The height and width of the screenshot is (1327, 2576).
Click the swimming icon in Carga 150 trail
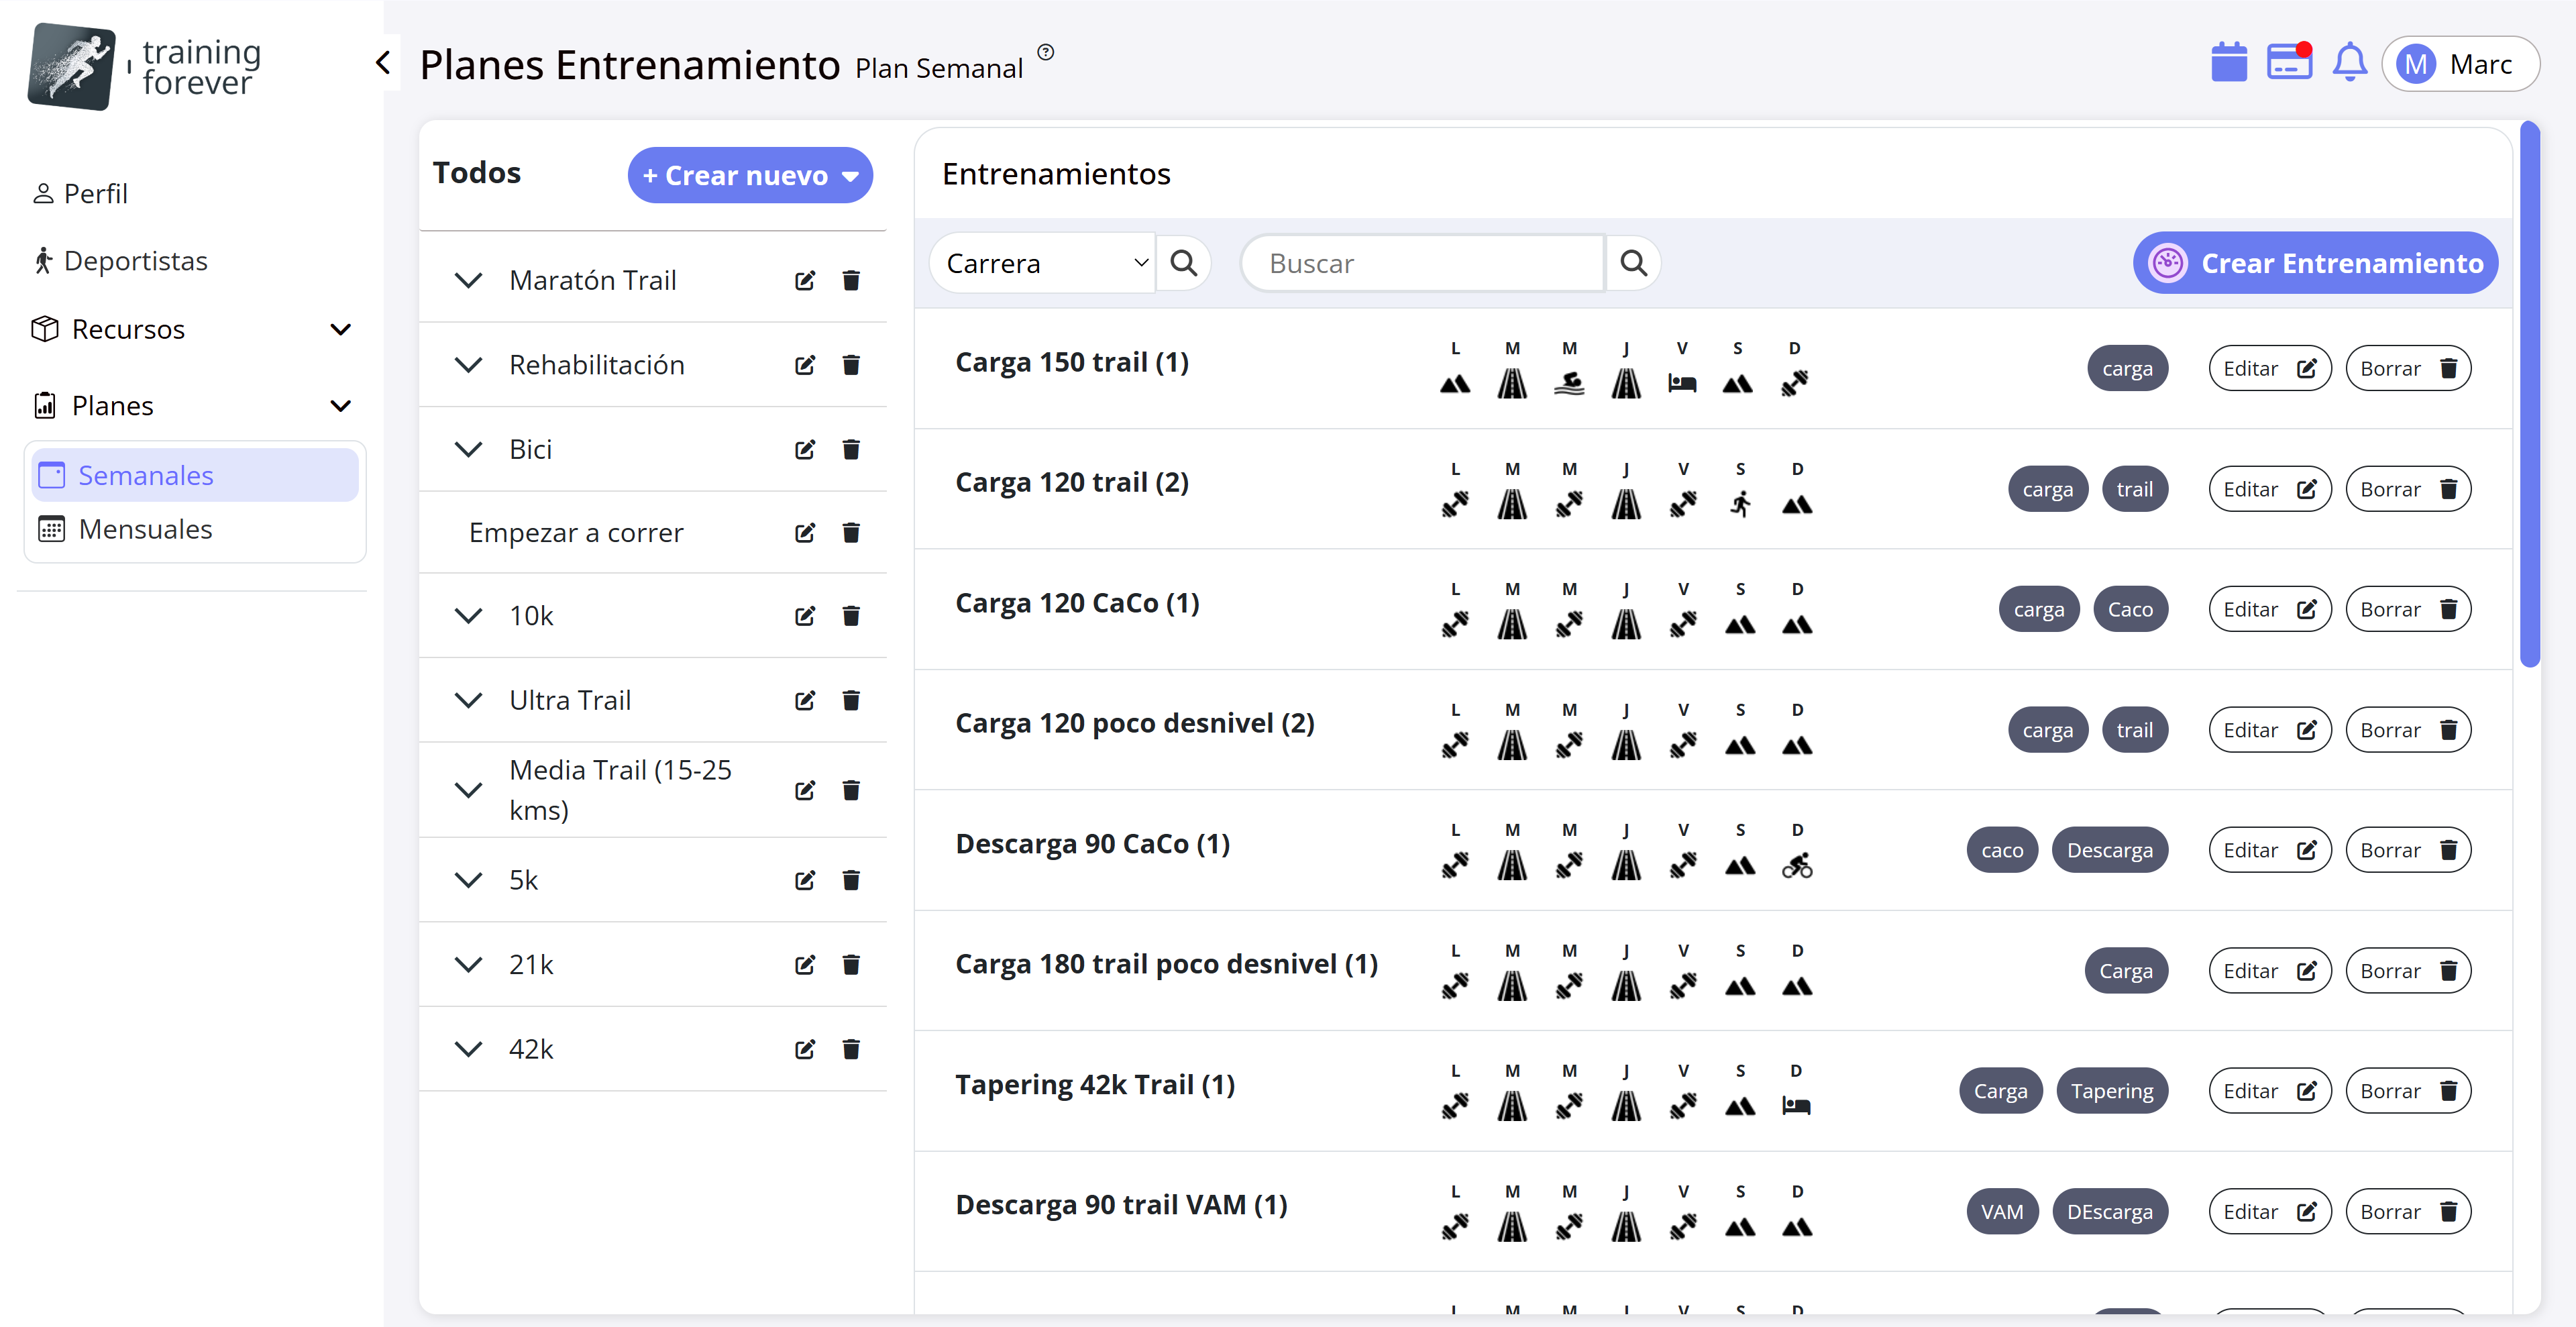pos(1569,383)
